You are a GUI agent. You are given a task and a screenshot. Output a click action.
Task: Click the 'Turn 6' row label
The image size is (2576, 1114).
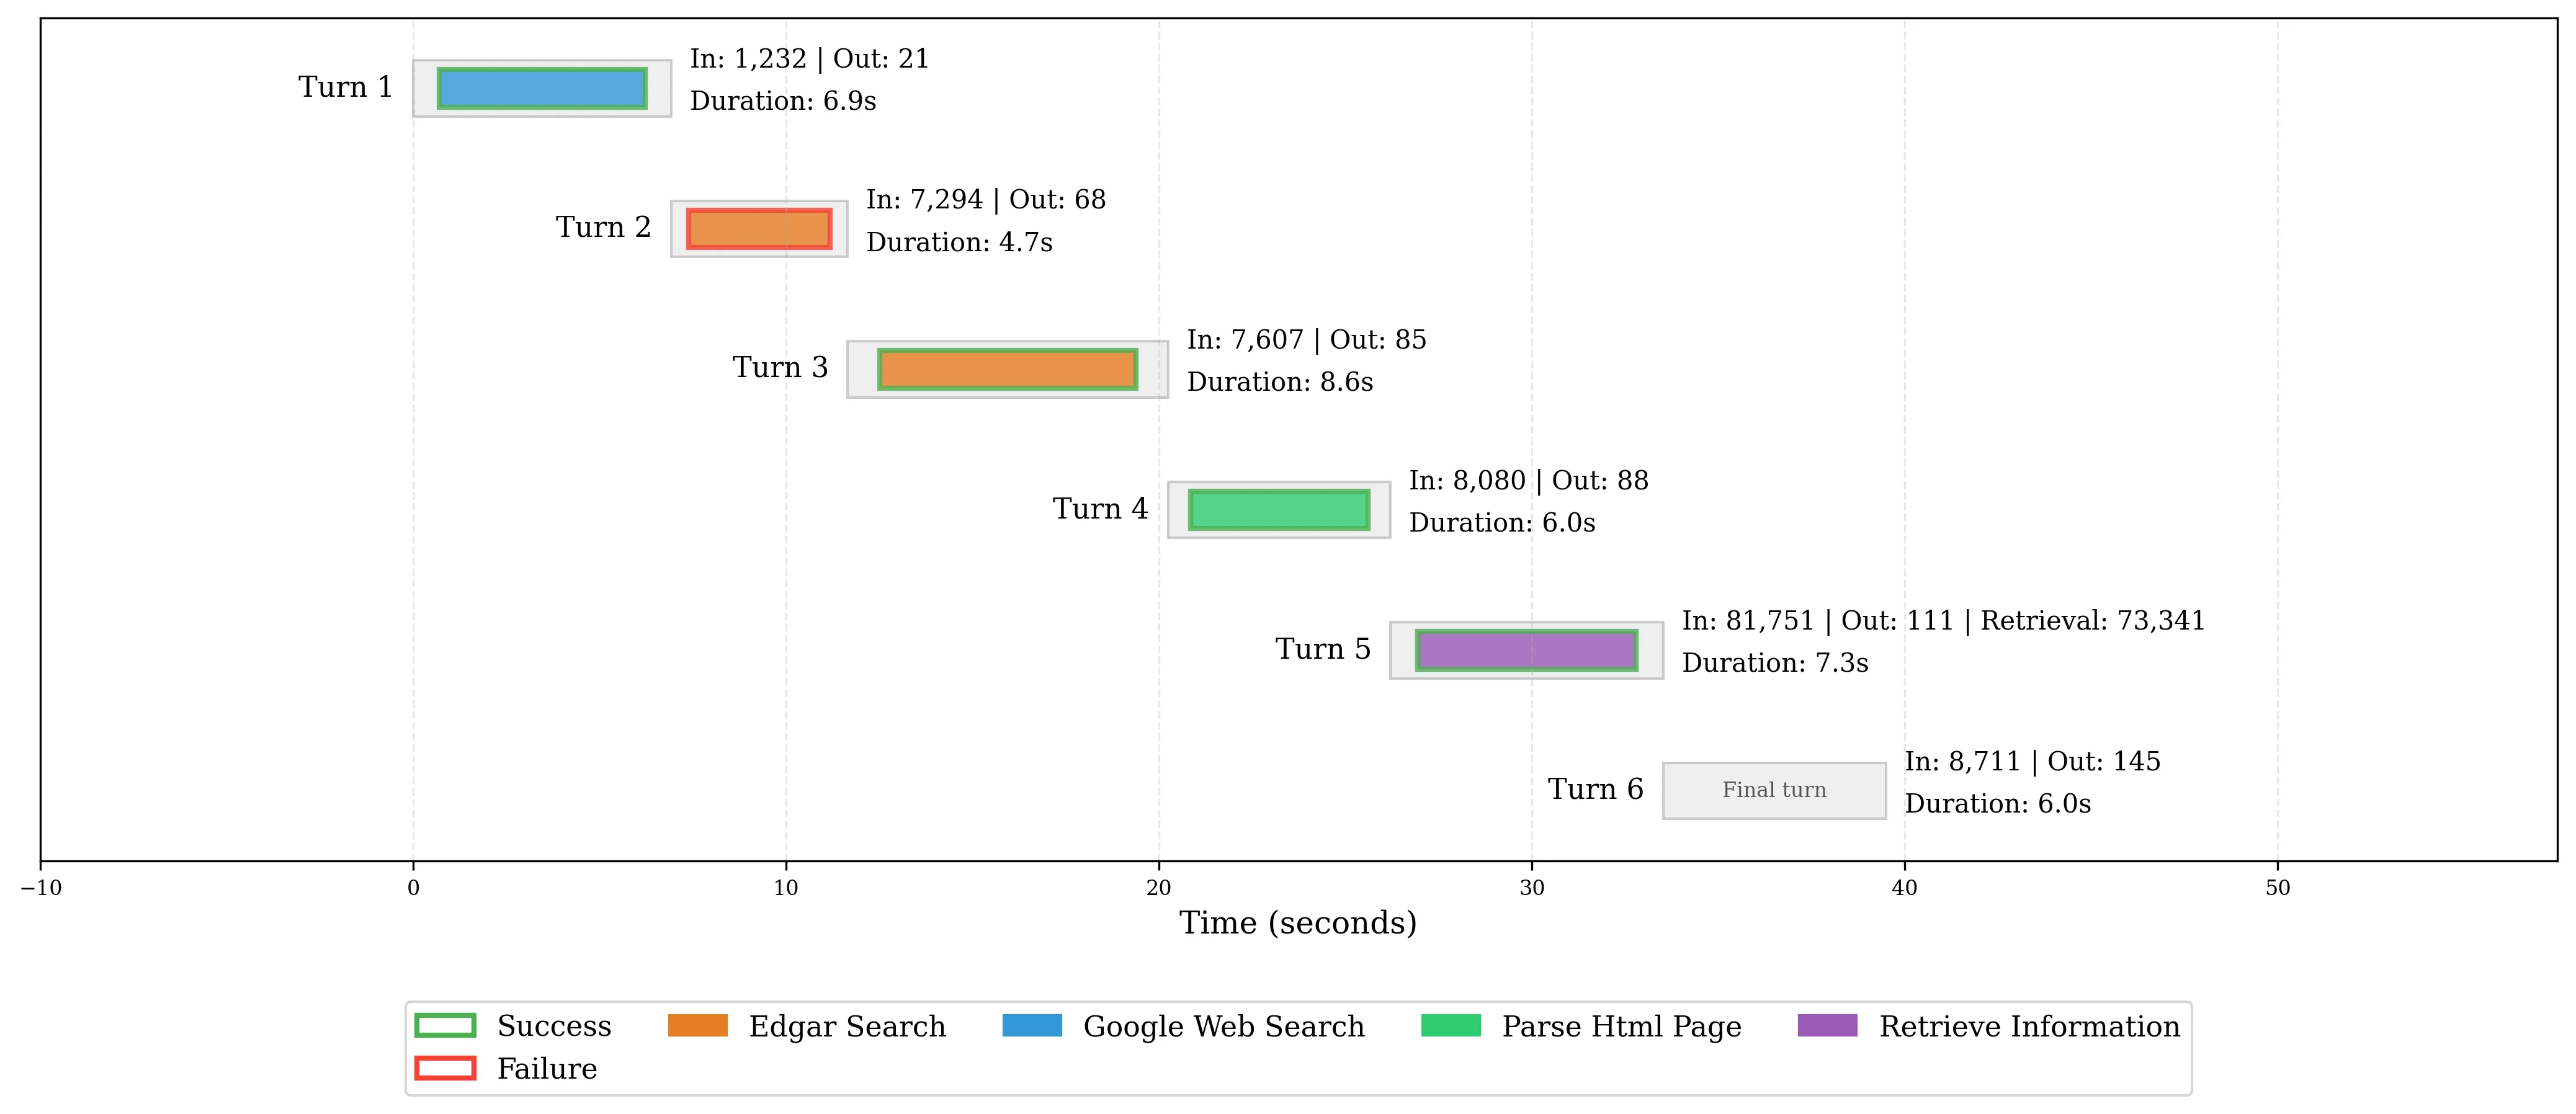1595,790
